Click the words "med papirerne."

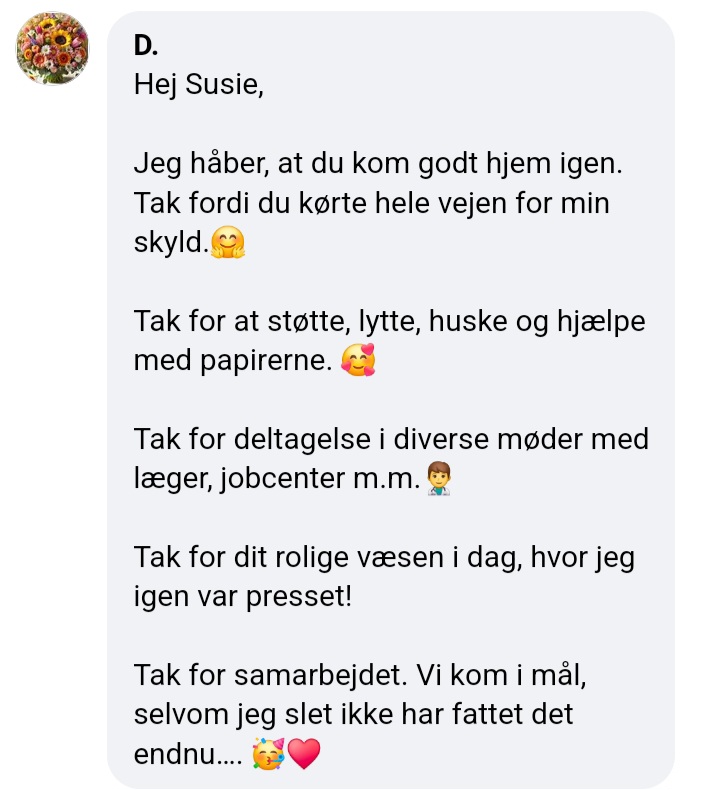(x=232, y=361)
